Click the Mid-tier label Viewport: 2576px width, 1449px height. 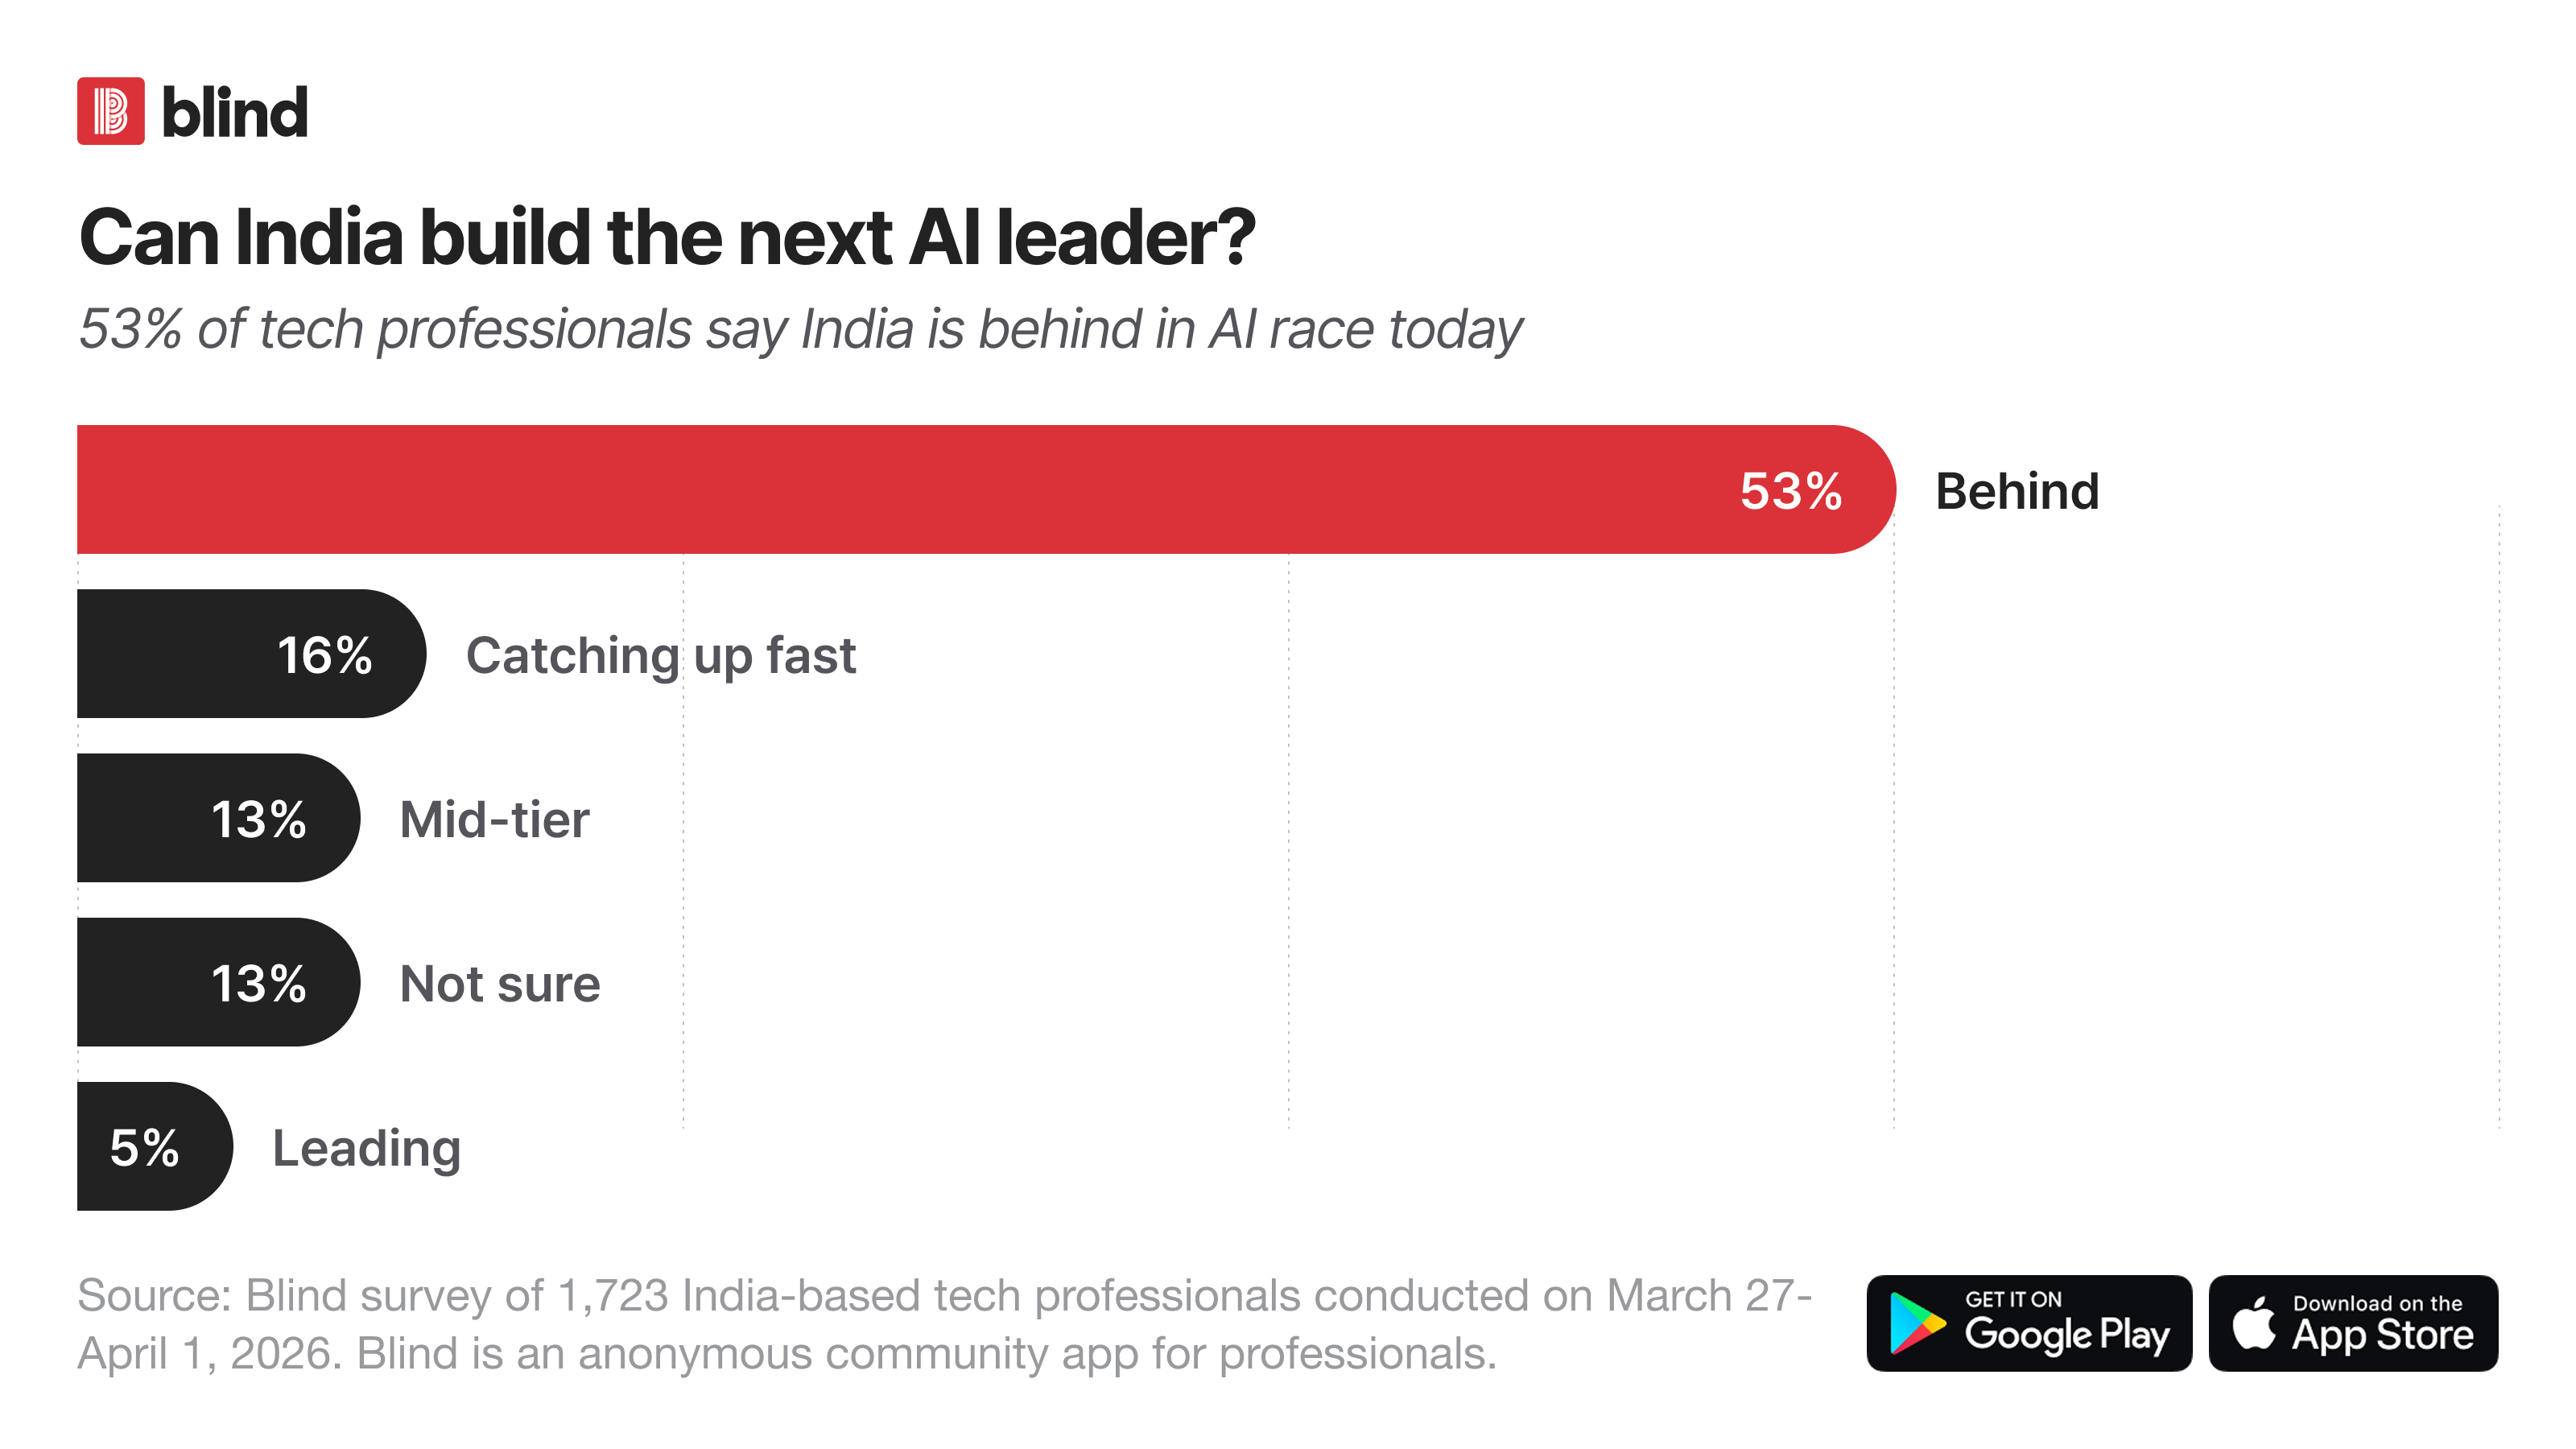pyautogui.click(x=495, y=820)
